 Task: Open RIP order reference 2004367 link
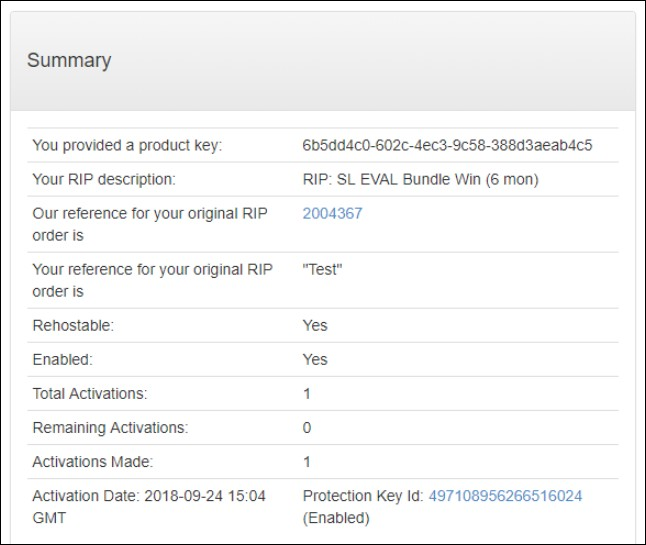click(332, 213)
